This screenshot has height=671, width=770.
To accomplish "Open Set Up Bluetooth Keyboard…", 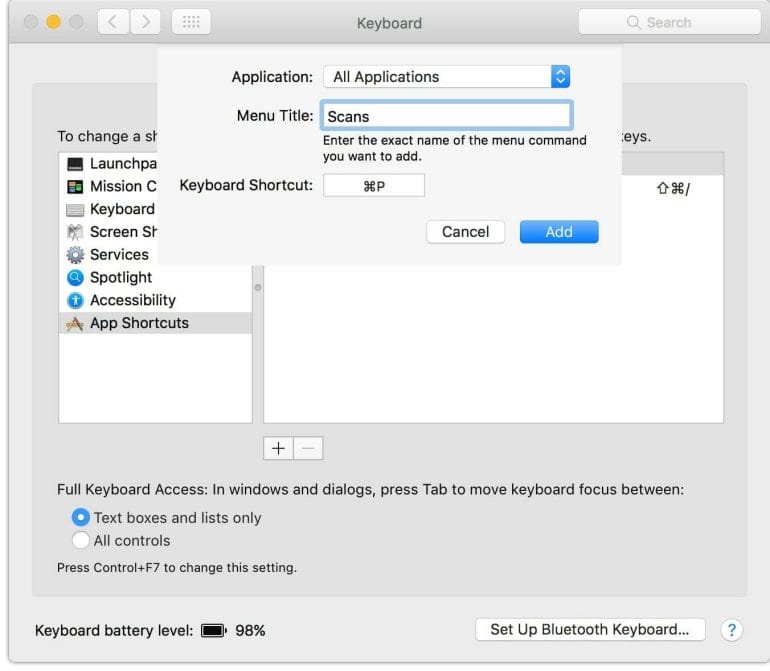I will tap(590, 630).
